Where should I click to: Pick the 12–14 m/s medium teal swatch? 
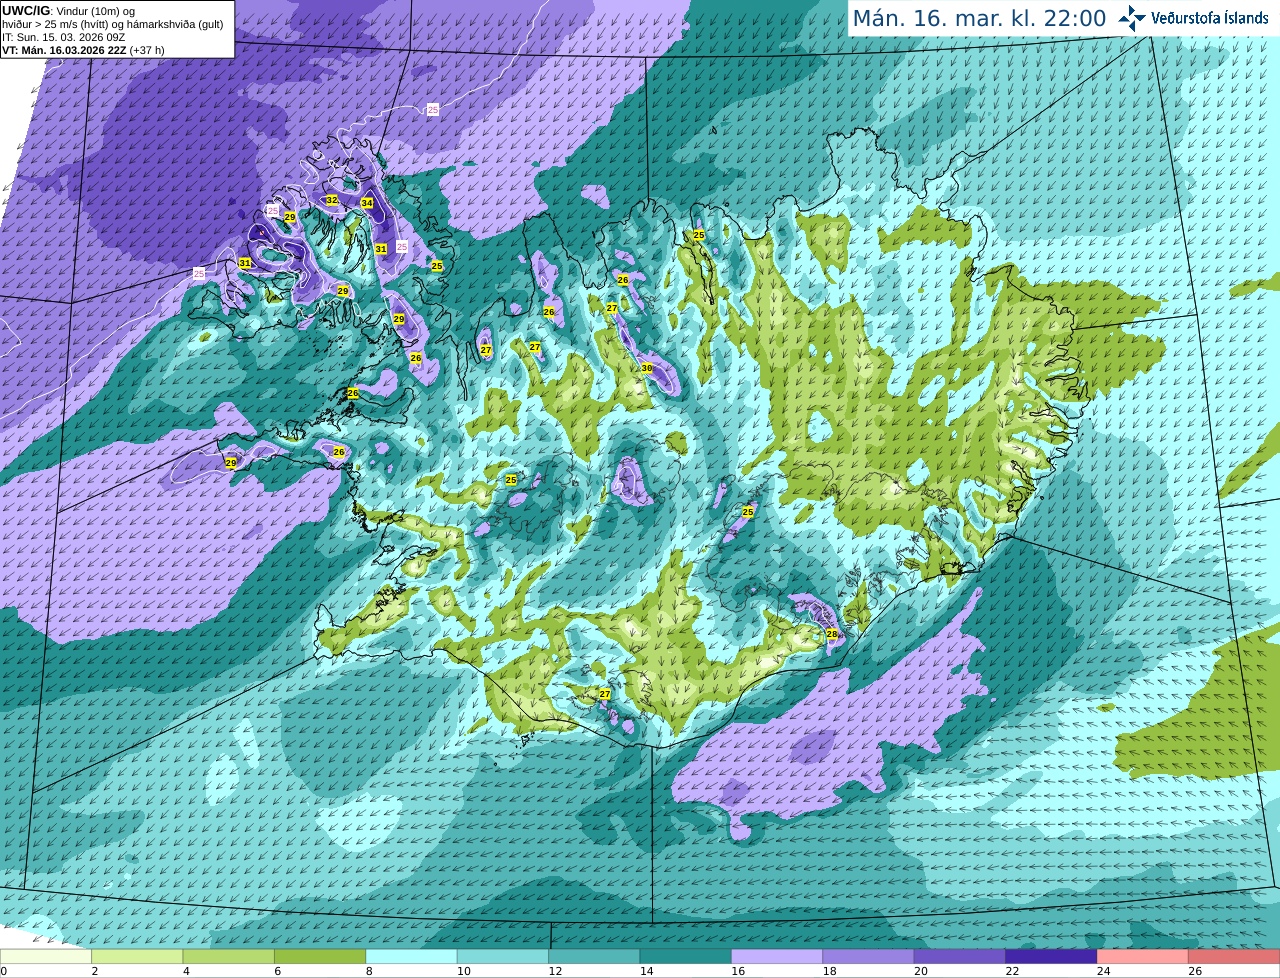point(594,956)
